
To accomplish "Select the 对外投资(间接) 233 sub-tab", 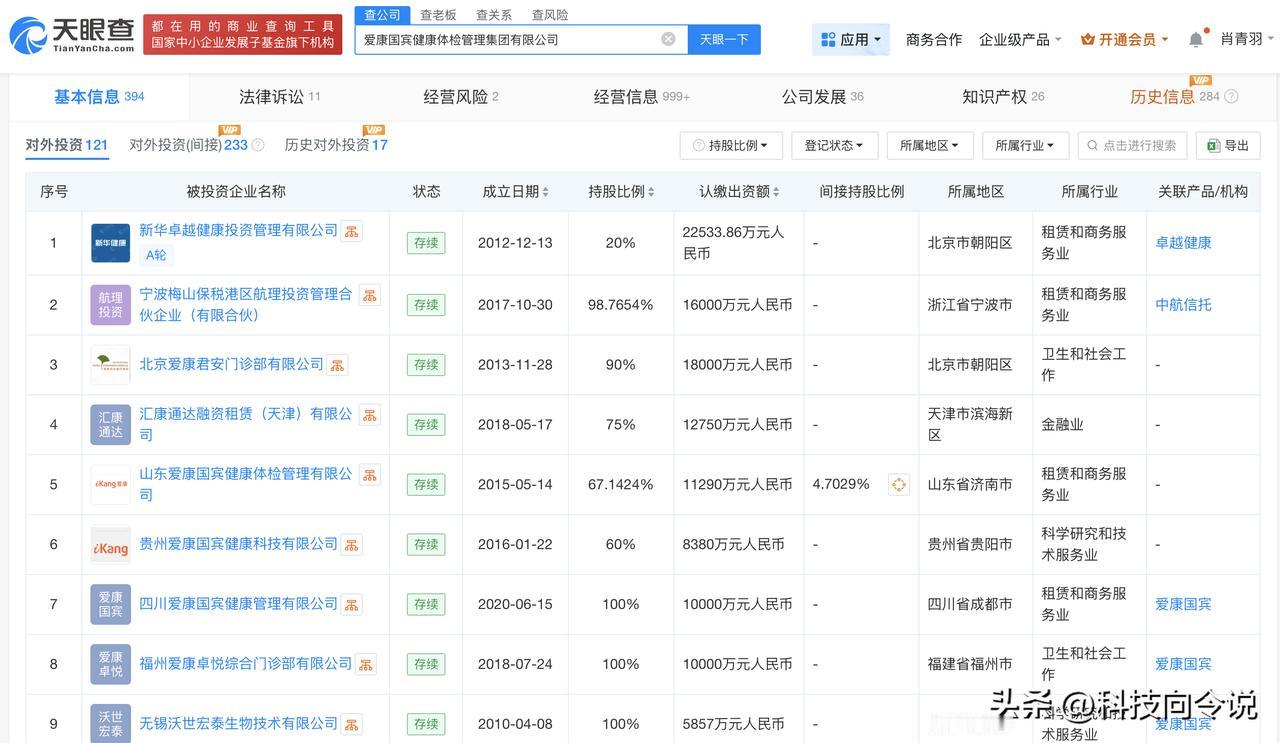I will [188, 145].
